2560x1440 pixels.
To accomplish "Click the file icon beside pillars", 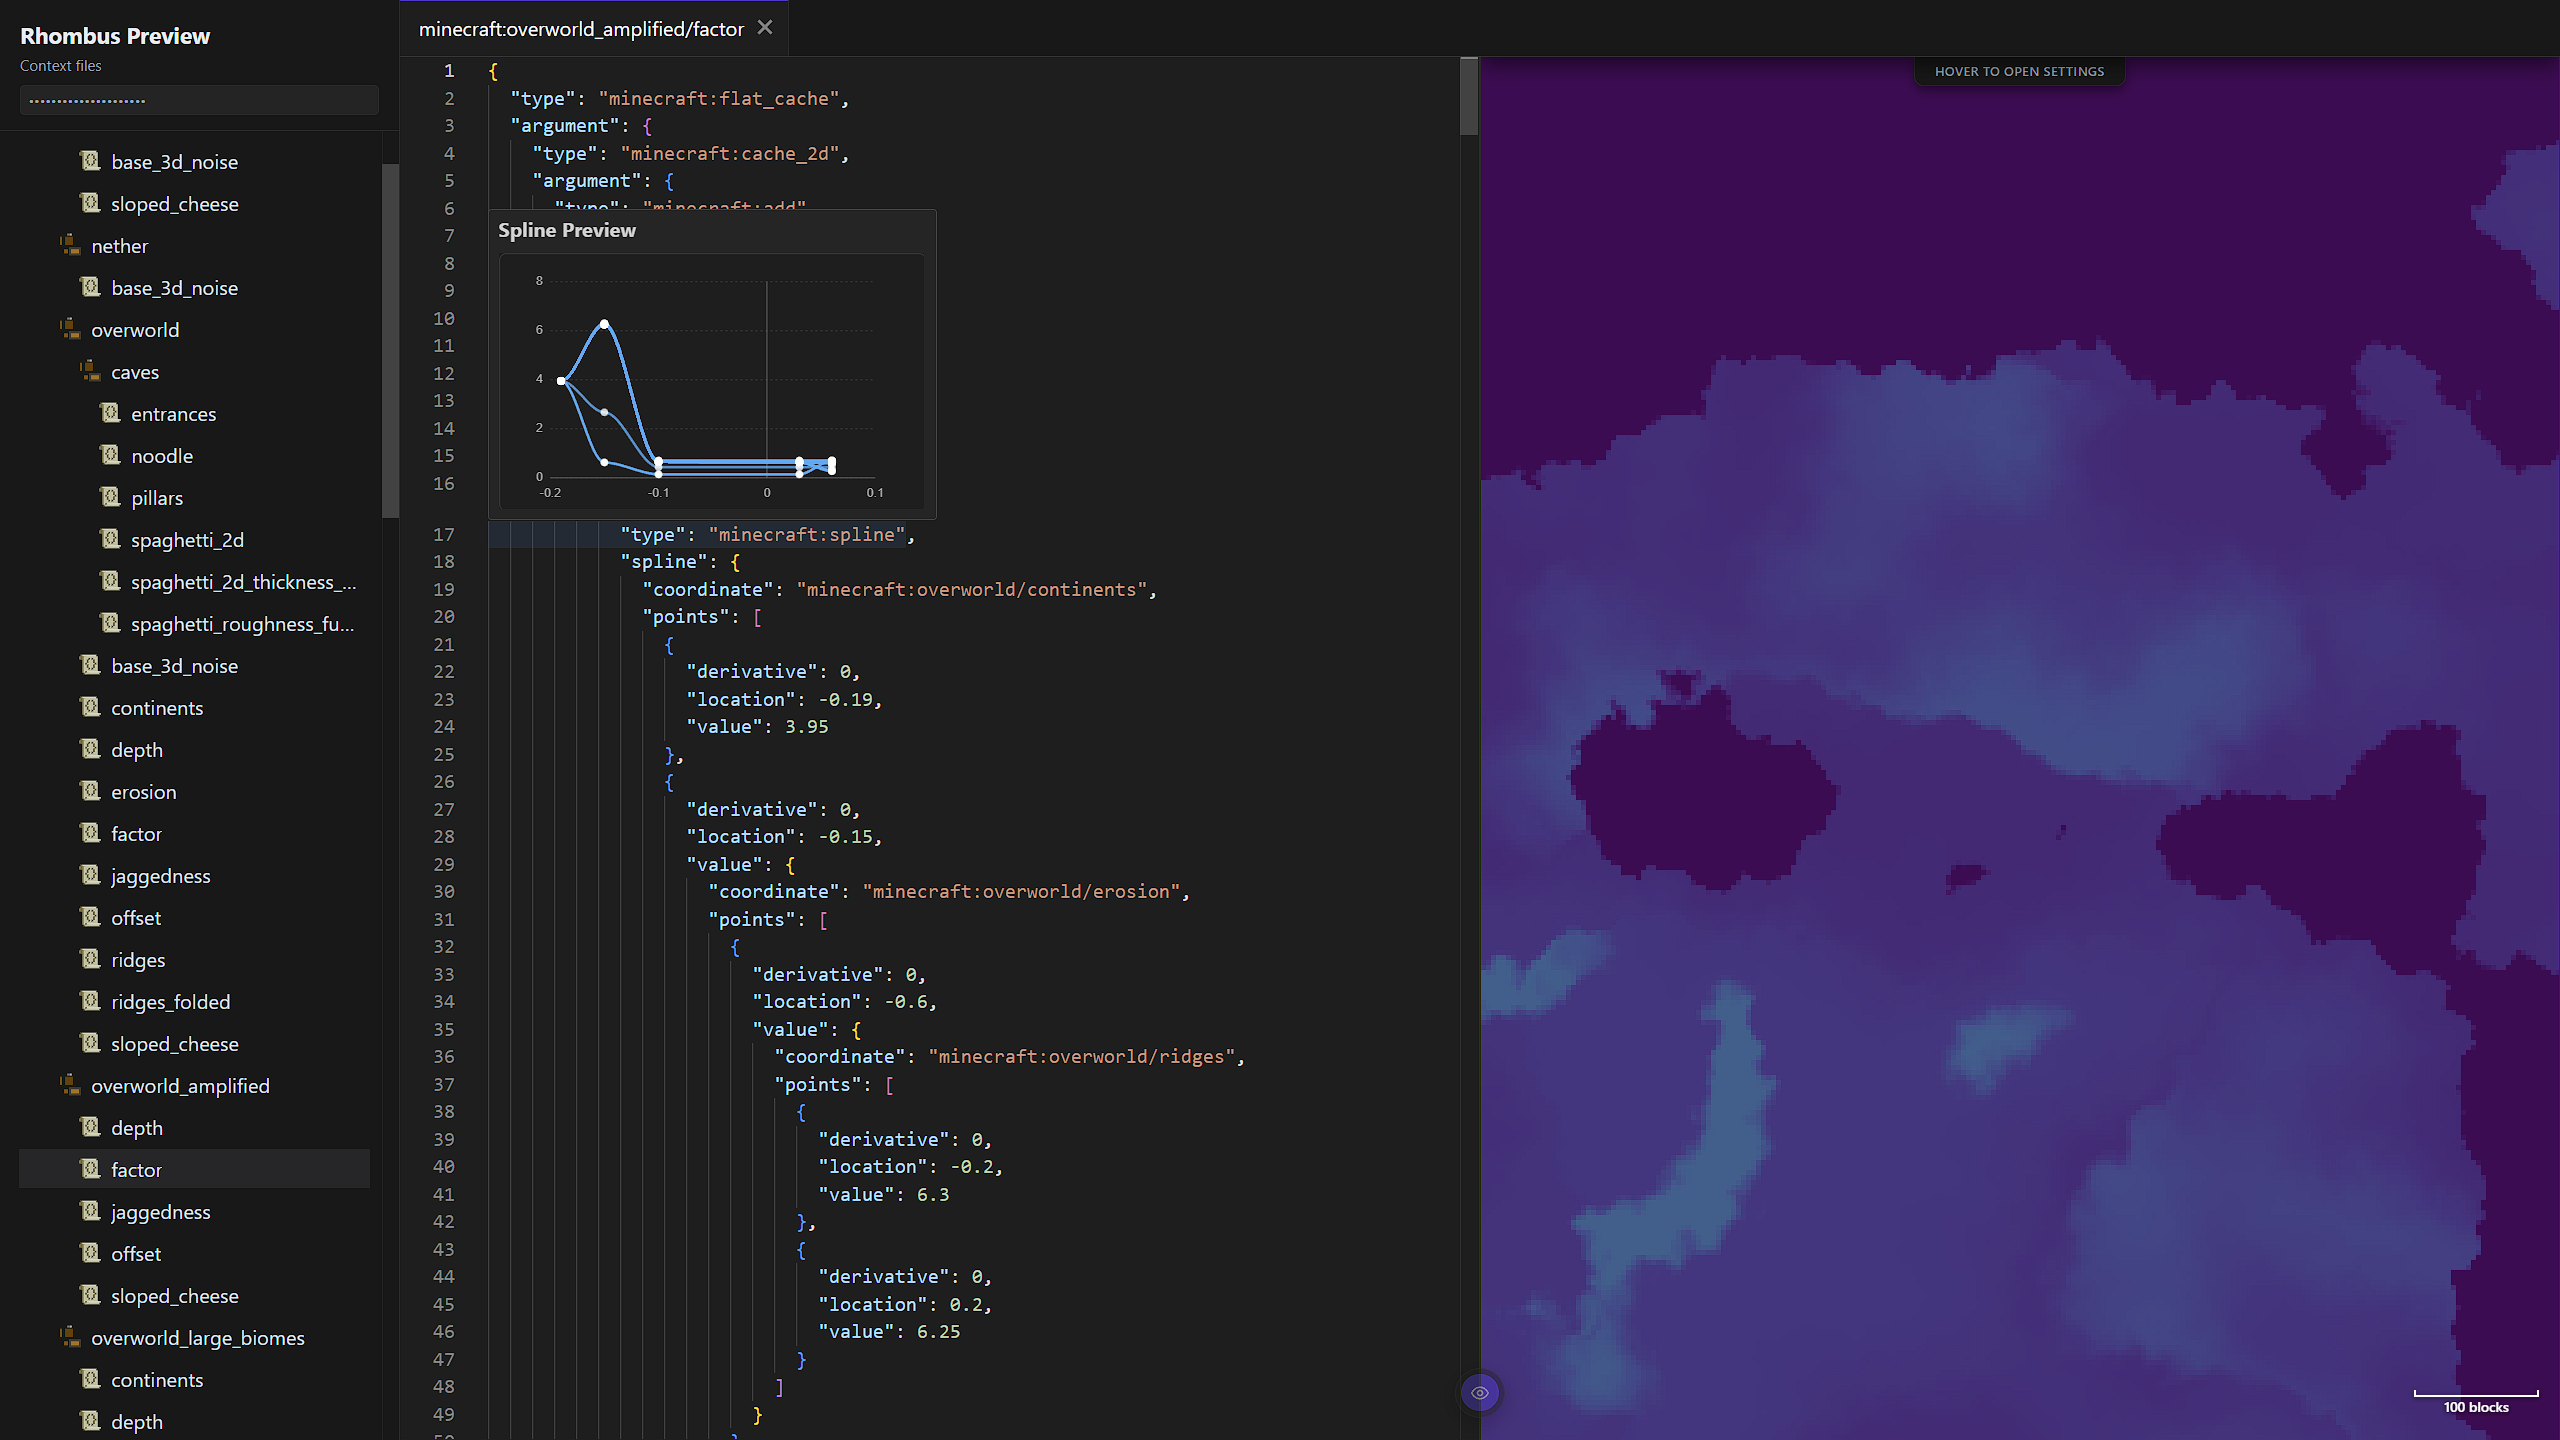I will coord(110,497).
